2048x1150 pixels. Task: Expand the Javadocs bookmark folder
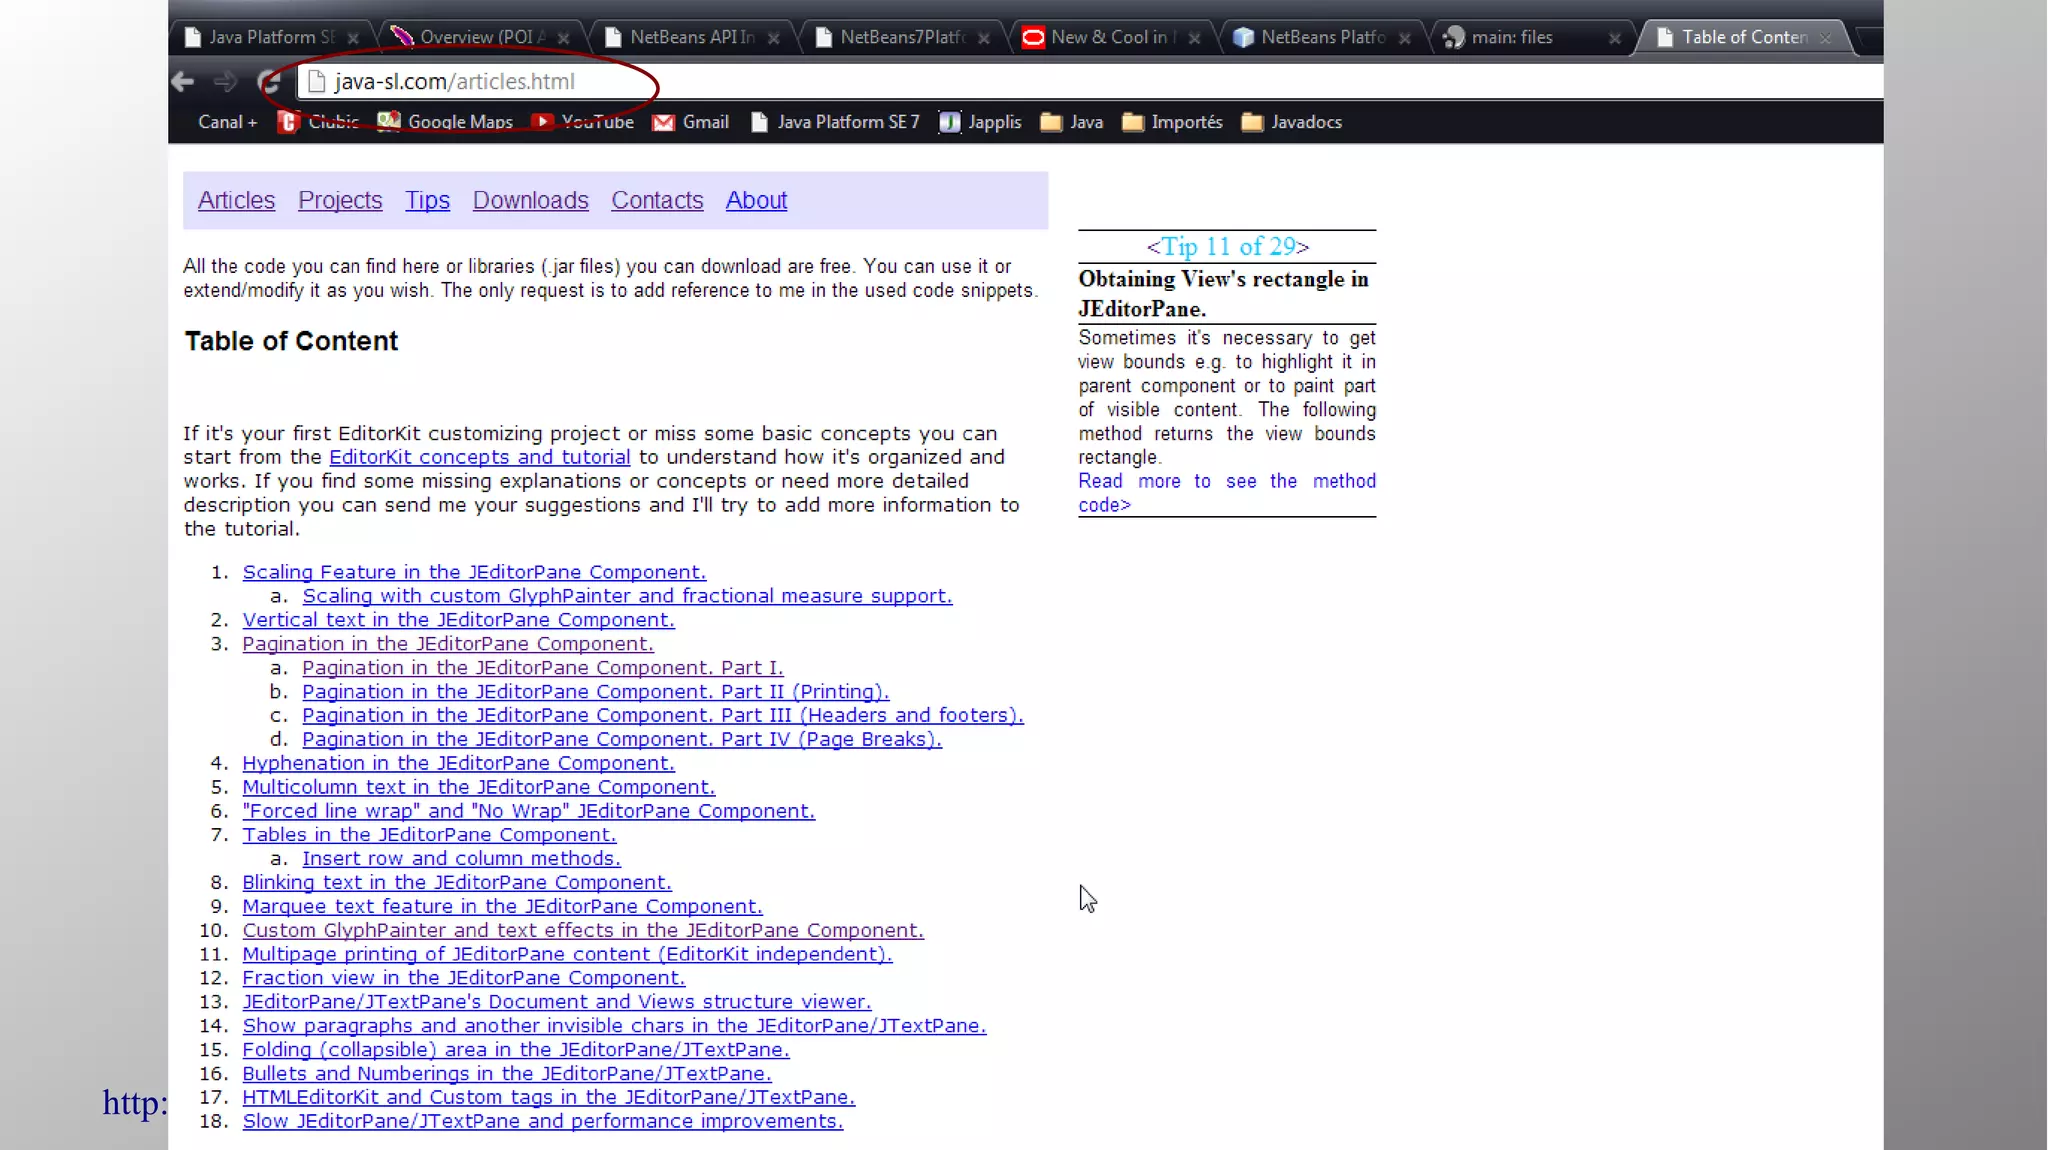point(1292,122)
